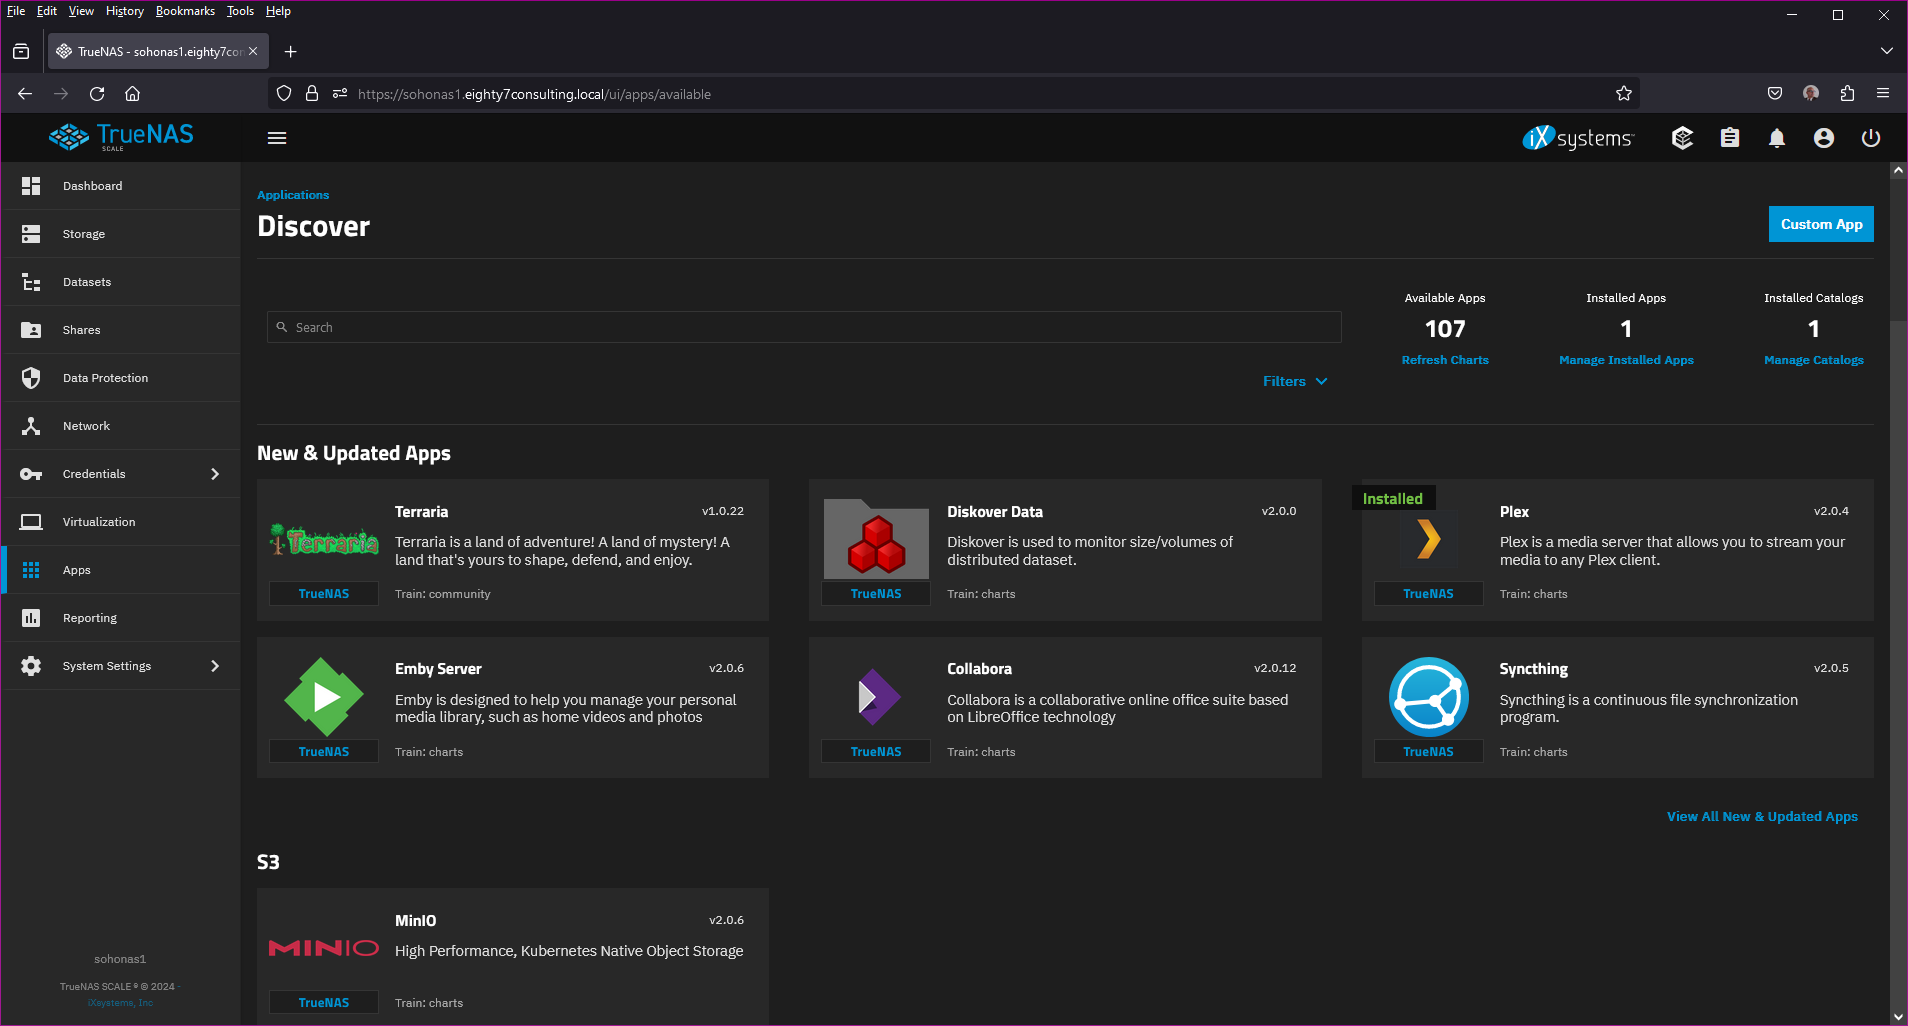
Task: Open the browser tab list dropdown
Action: tap(1886, 51)
